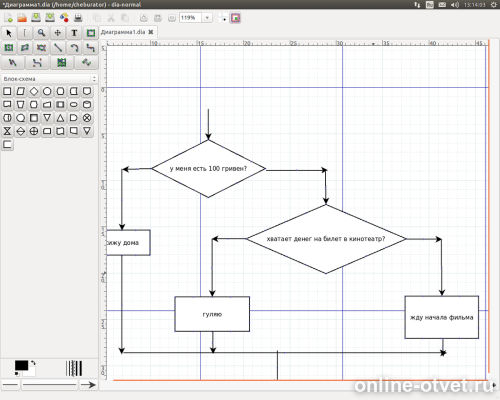Viewport: 500px width, 400px height.
Task: Close the Диаграмма1.dia tab
Action: click(x=151, y=32)
